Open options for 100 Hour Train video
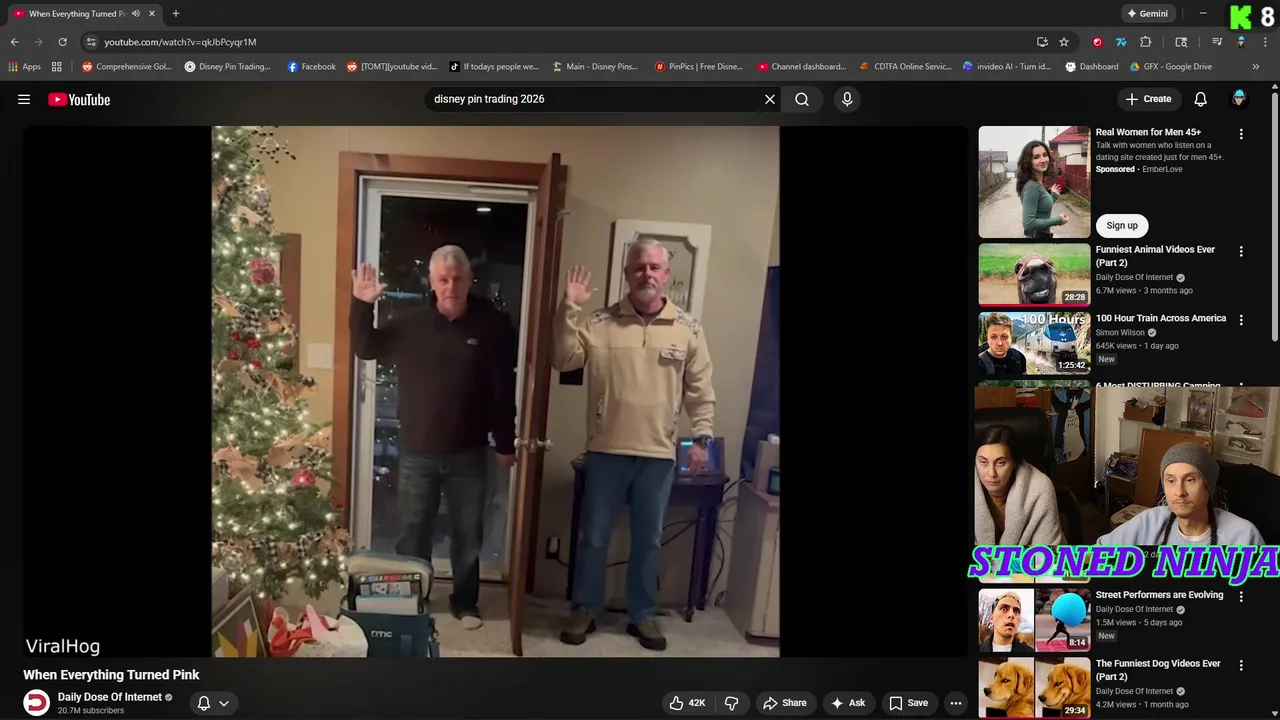The width and height of the screenshot is (1280, 720). click(1241, 320)
